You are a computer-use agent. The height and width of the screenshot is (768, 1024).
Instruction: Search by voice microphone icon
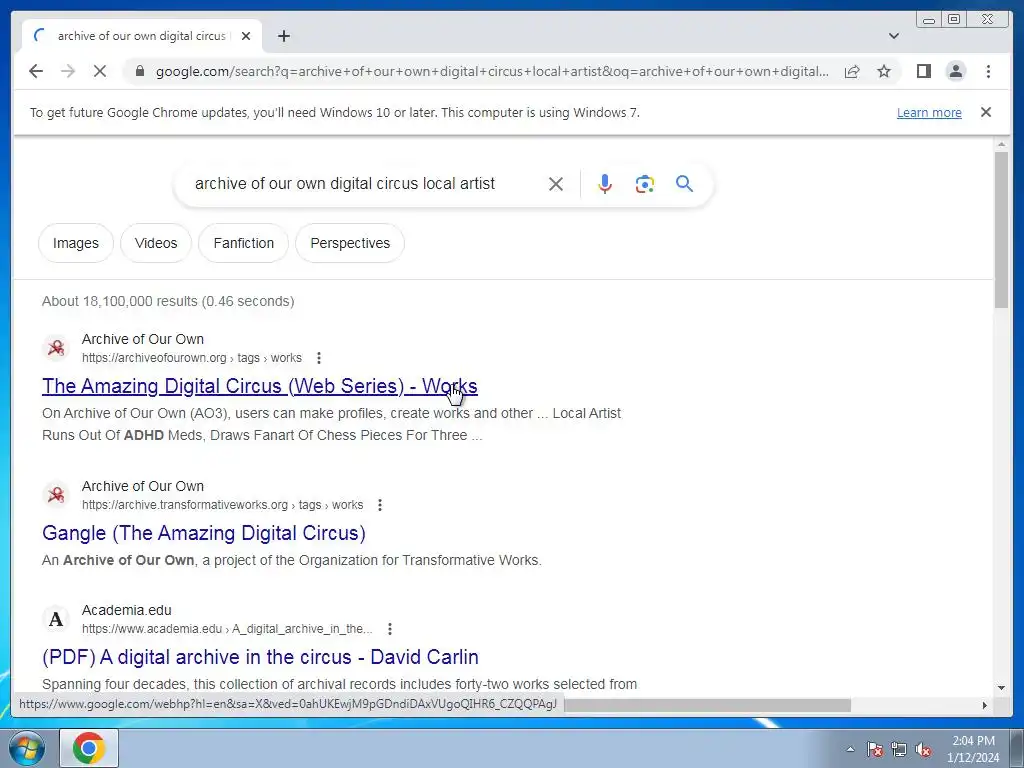(605, 184)
